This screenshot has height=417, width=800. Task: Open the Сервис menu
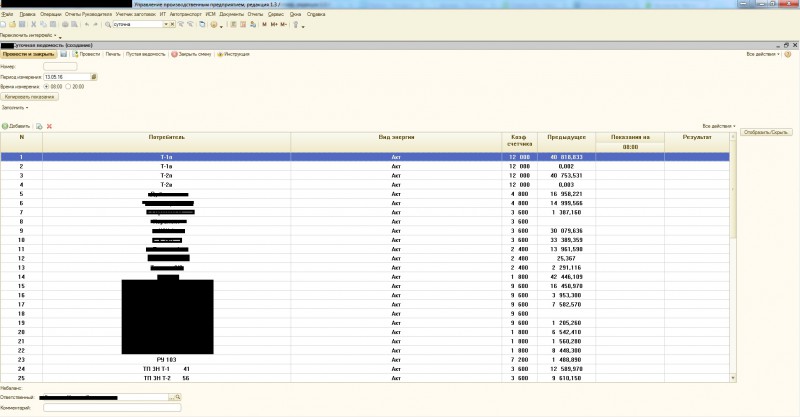[x=276, y=14]
